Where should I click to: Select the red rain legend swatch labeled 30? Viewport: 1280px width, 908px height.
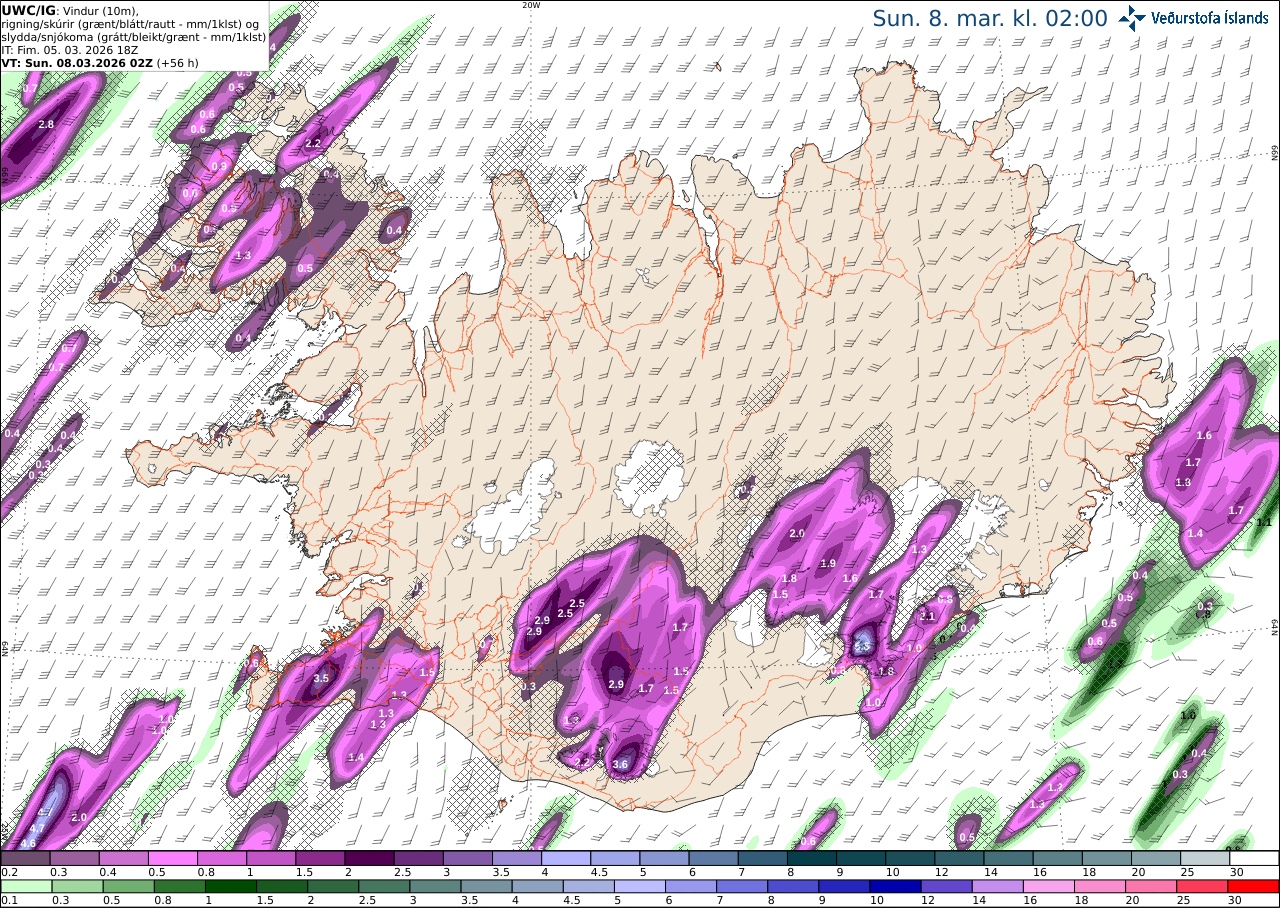tap(1255, 886)
